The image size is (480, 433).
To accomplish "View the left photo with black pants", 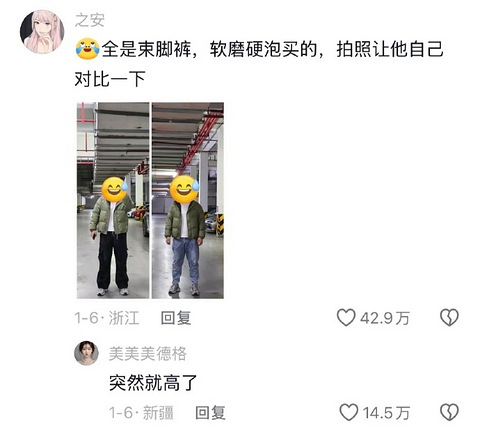I will pyautogui.click(x=113, y=200).
